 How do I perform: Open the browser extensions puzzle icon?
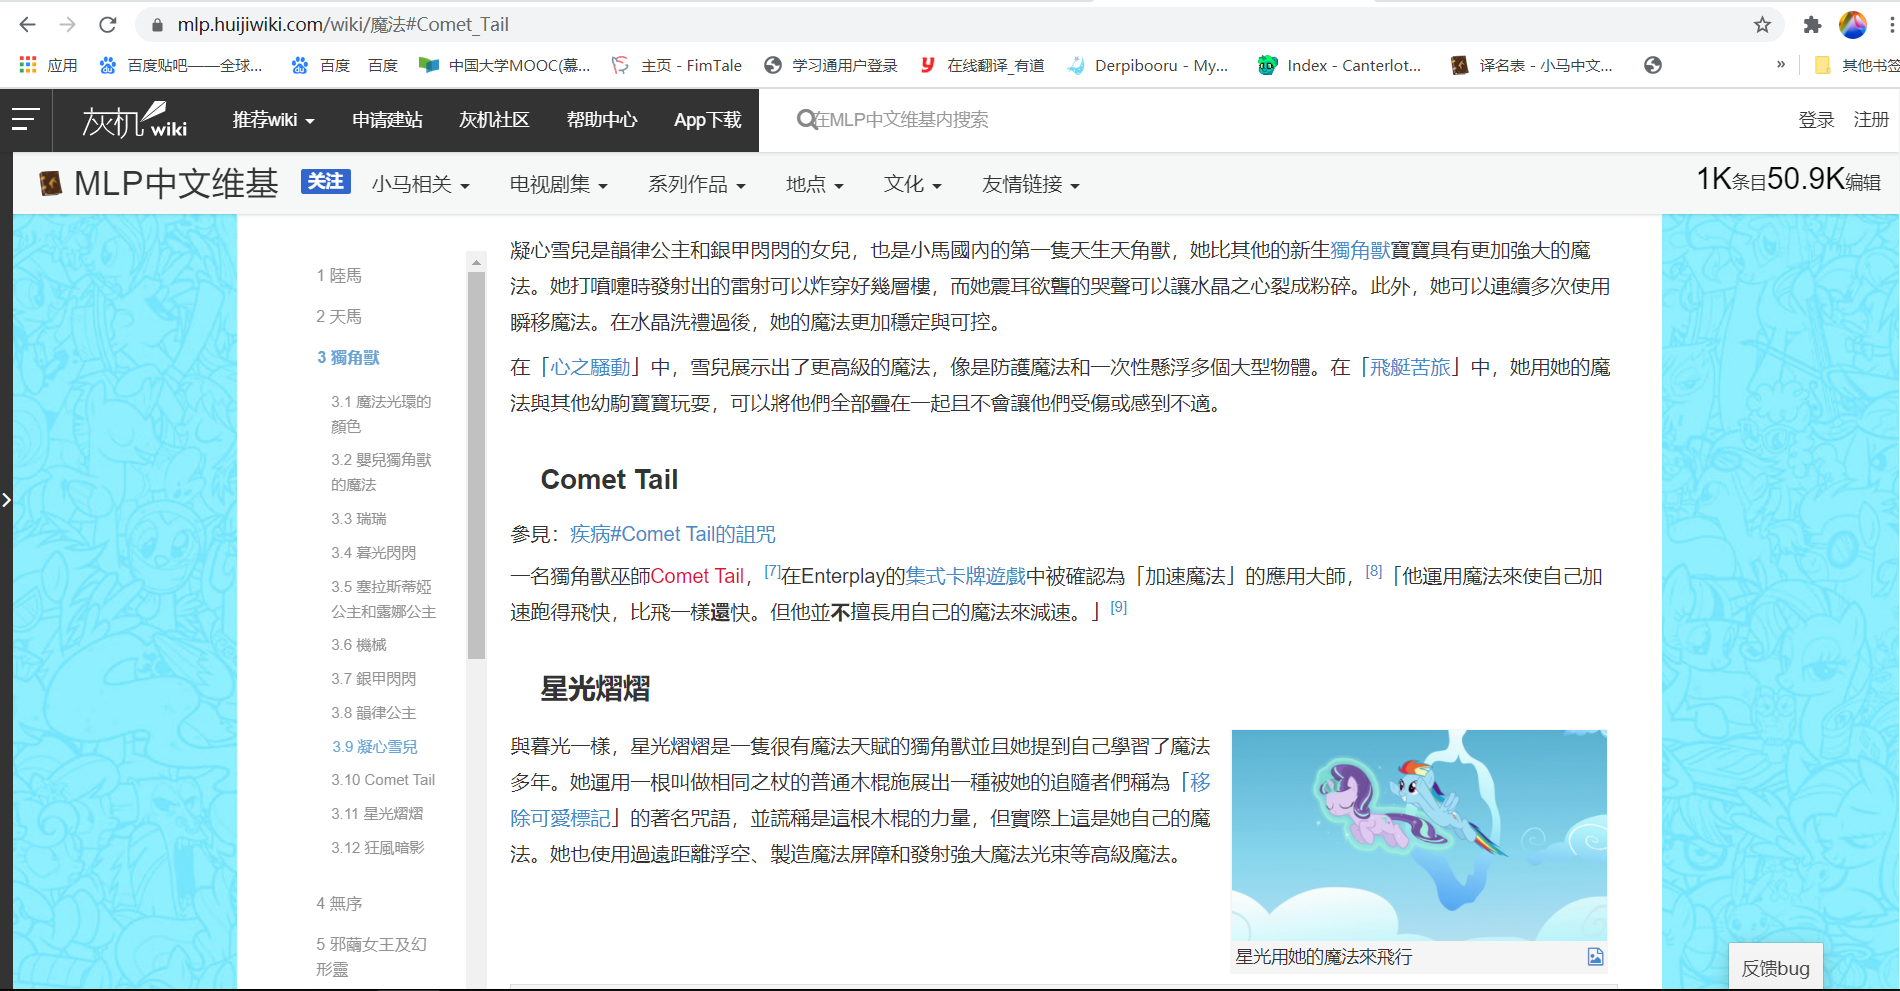click(1812, 25)
